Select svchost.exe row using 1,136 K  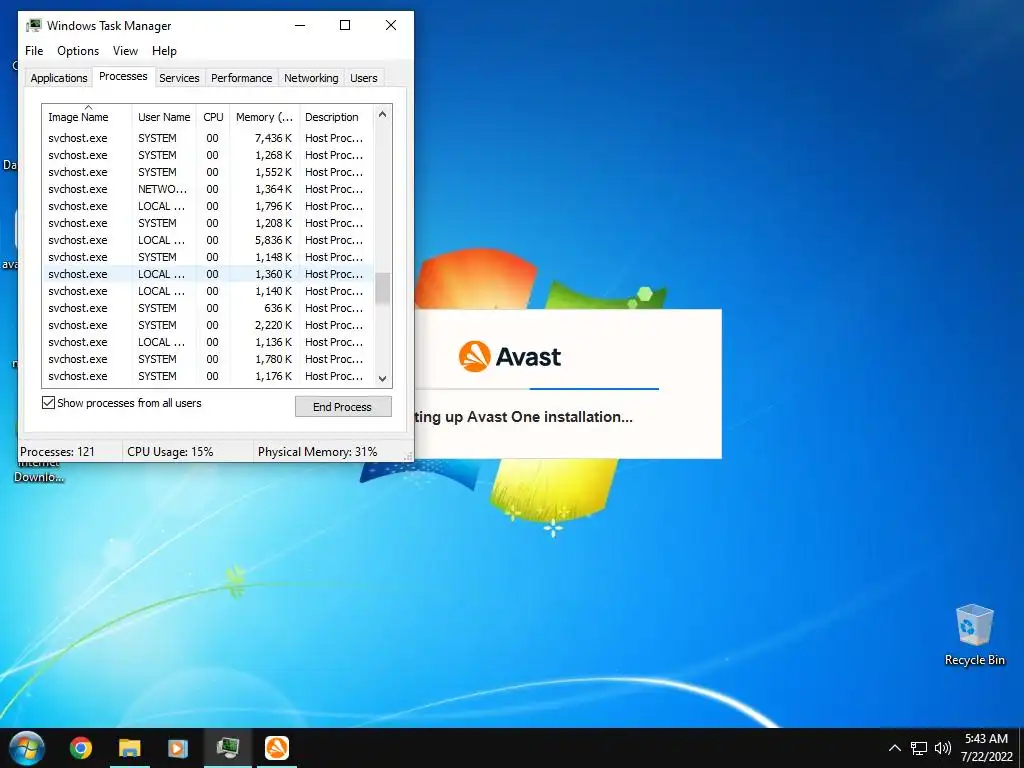(208, 342)
